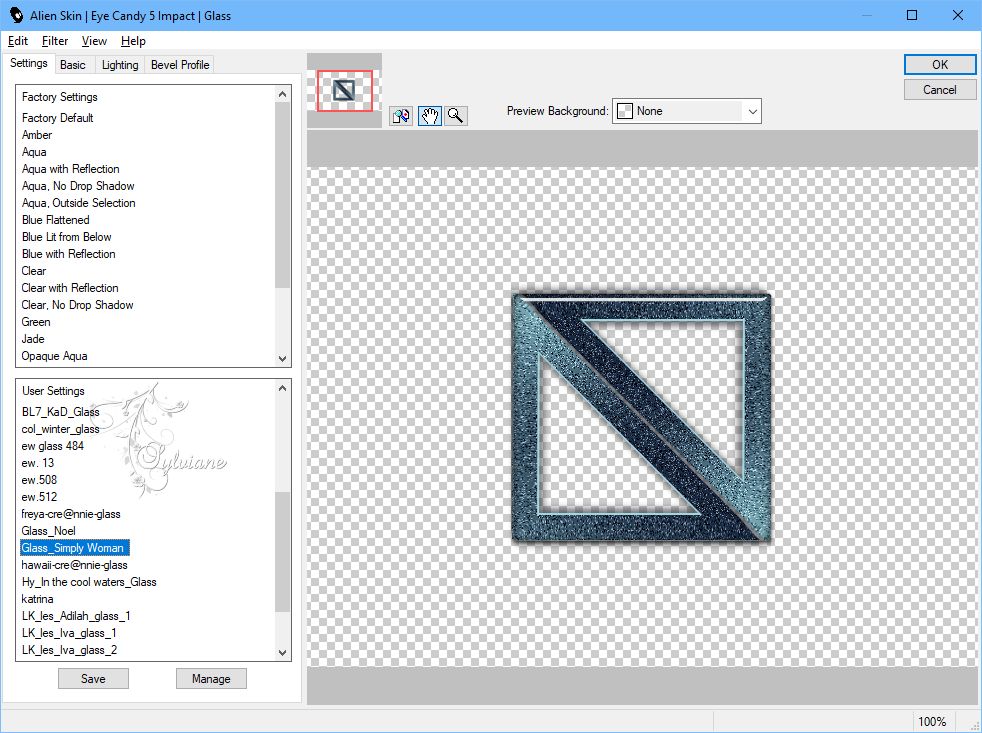Select the magnifier zoom tool
The height and width of the screenshot is (733, 982).
[x=456, y=116]
